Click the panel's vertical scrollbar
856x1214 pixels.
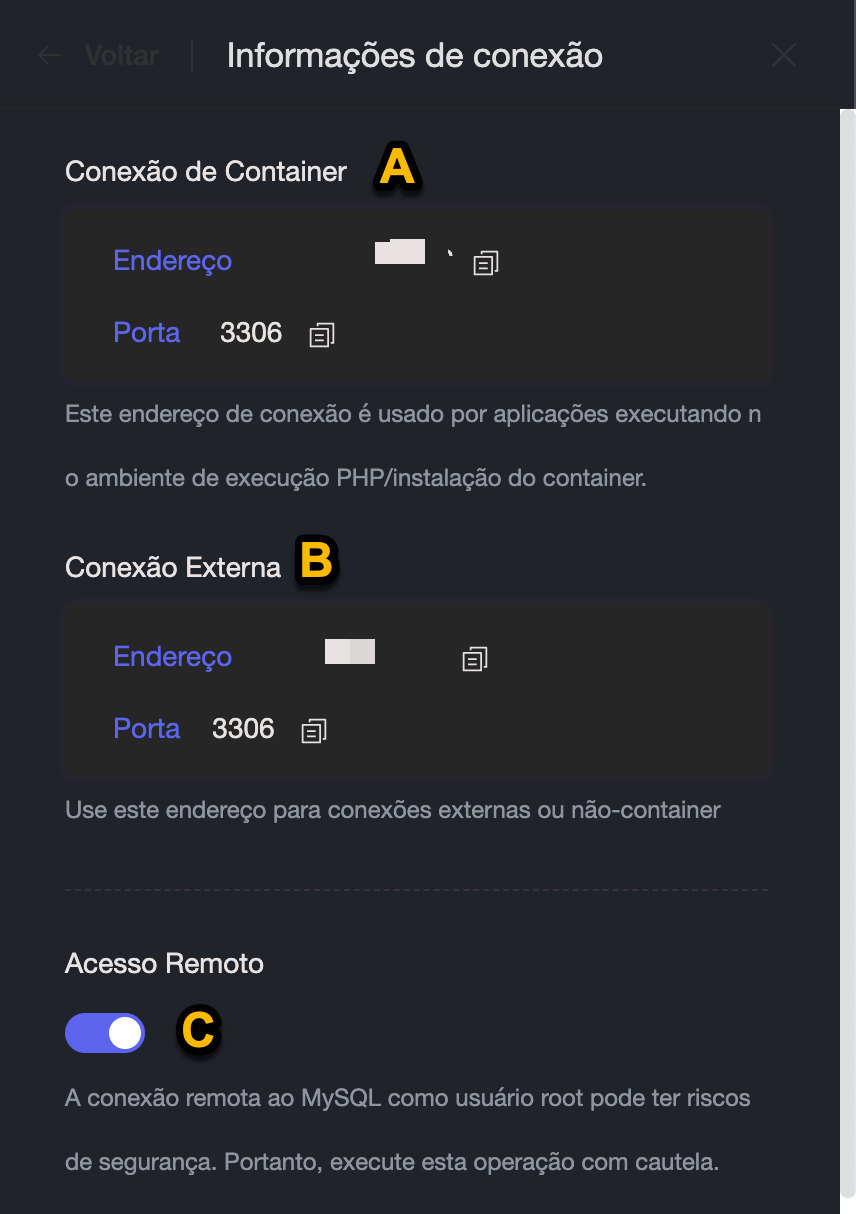click(848, 600)
